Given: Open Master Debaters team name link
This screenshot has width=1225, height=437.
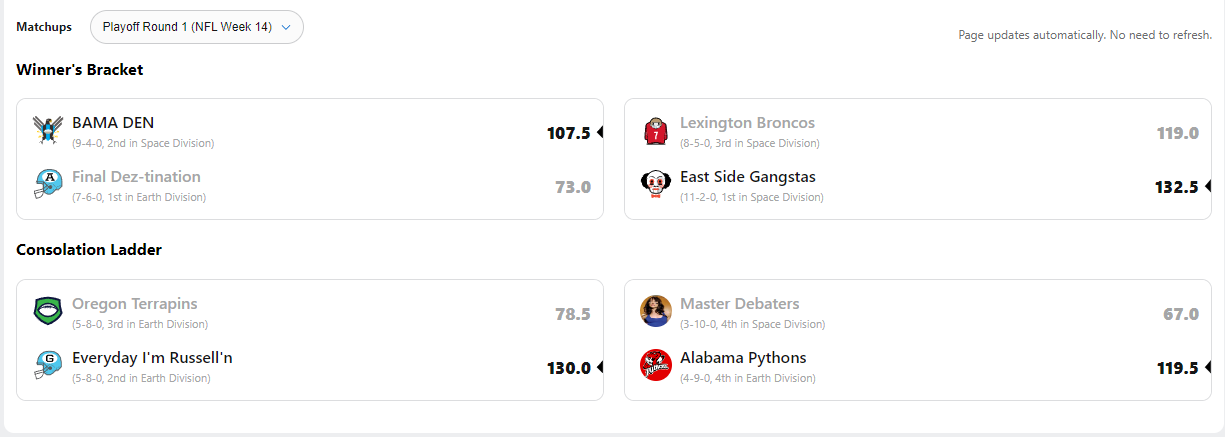Looking at the screenshot, I should coord(739,304).
